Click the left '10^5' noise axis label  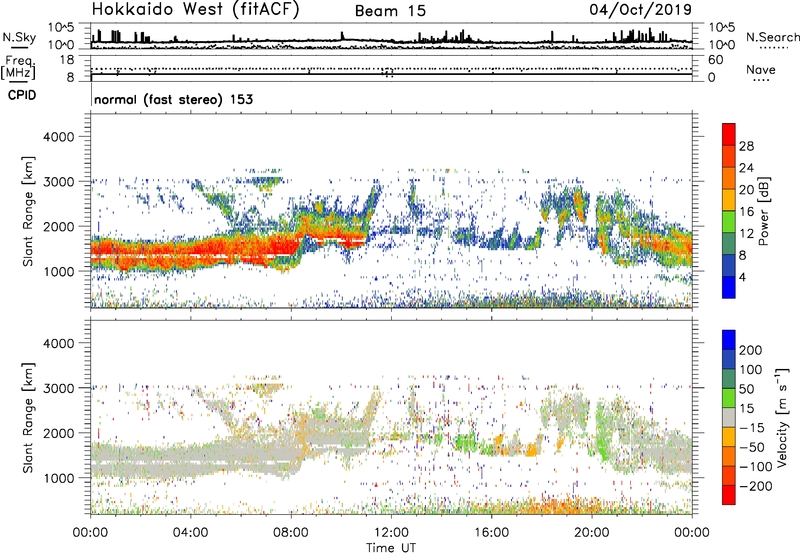(x=61, y=28)
